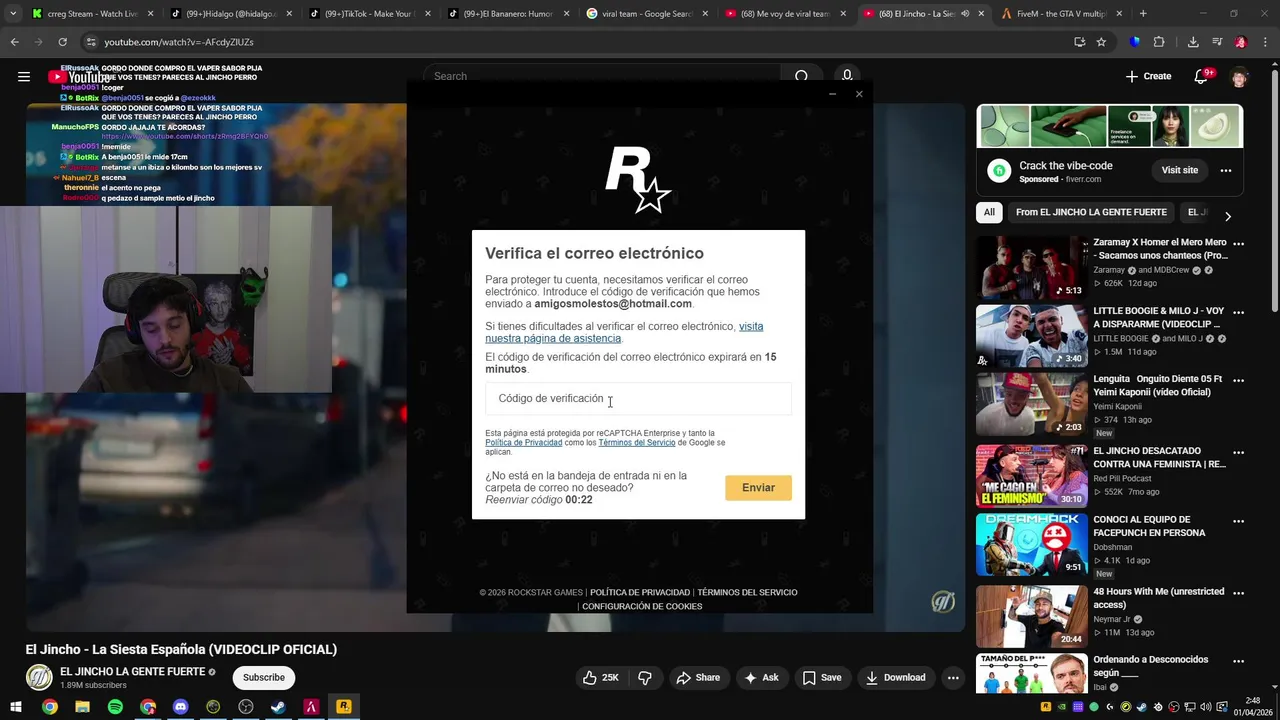1280x720 pixels.
Task: Select the All filter chip
Action: [989, 212]
